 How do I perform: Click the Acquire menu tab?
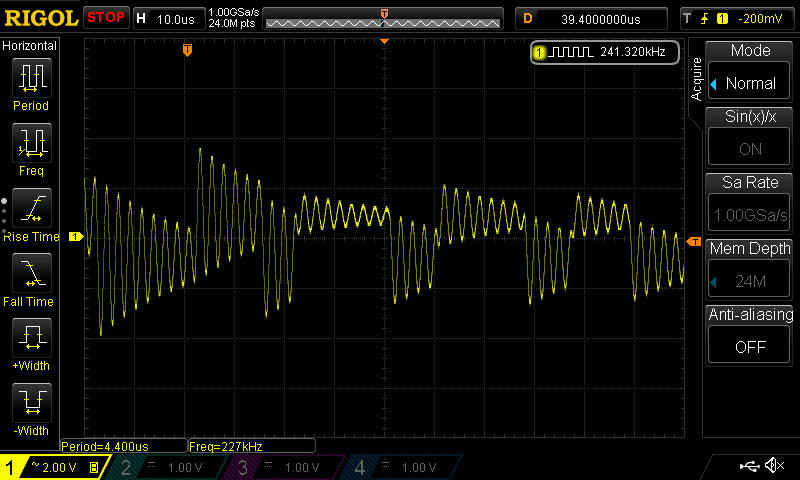(x=696, y=79)
